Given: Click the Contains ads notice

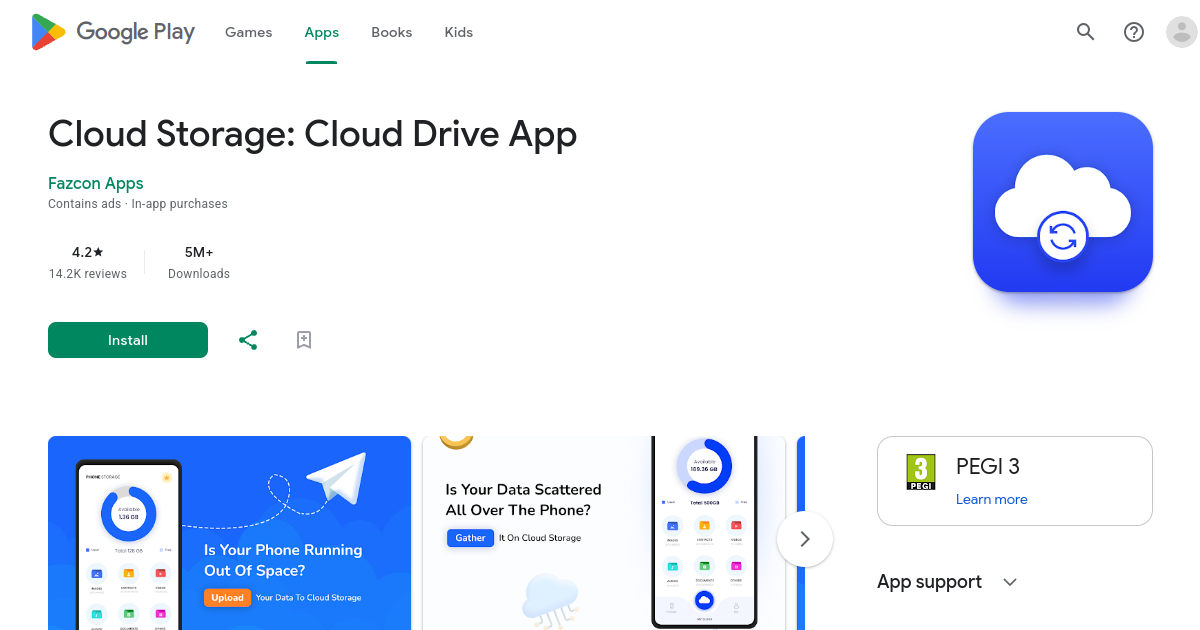Looking at the screenshot, I should point(85,204).
